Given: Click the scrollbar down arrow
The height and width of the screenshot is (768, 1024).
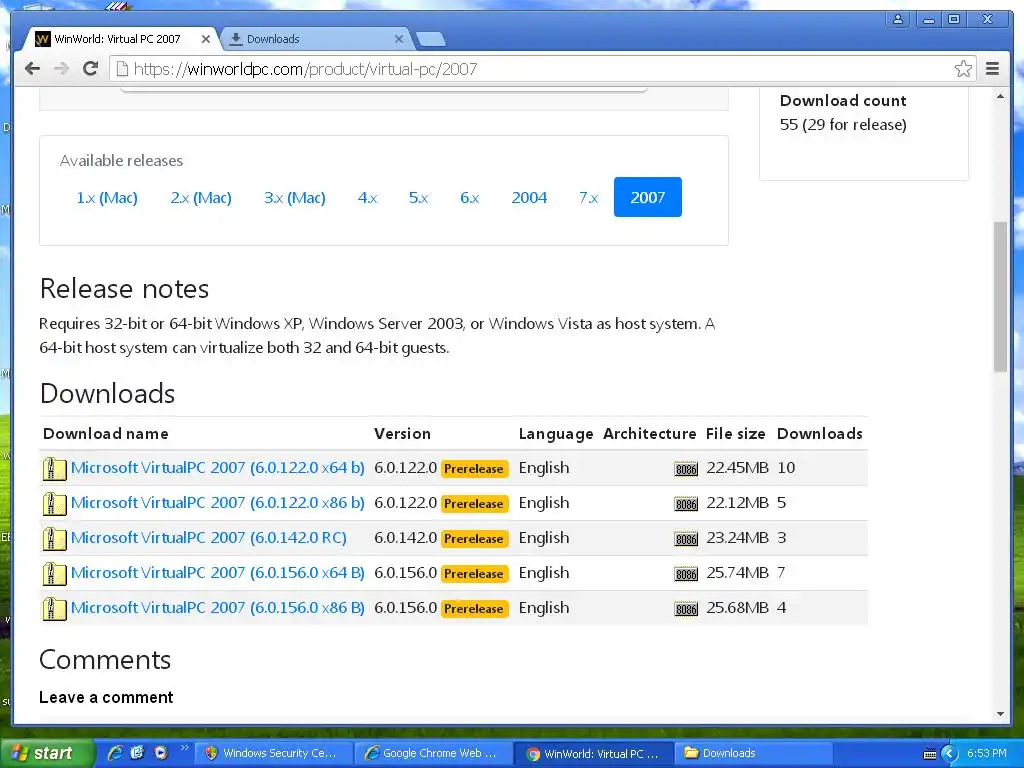Looking at the screenshot, I should 1000,714.
